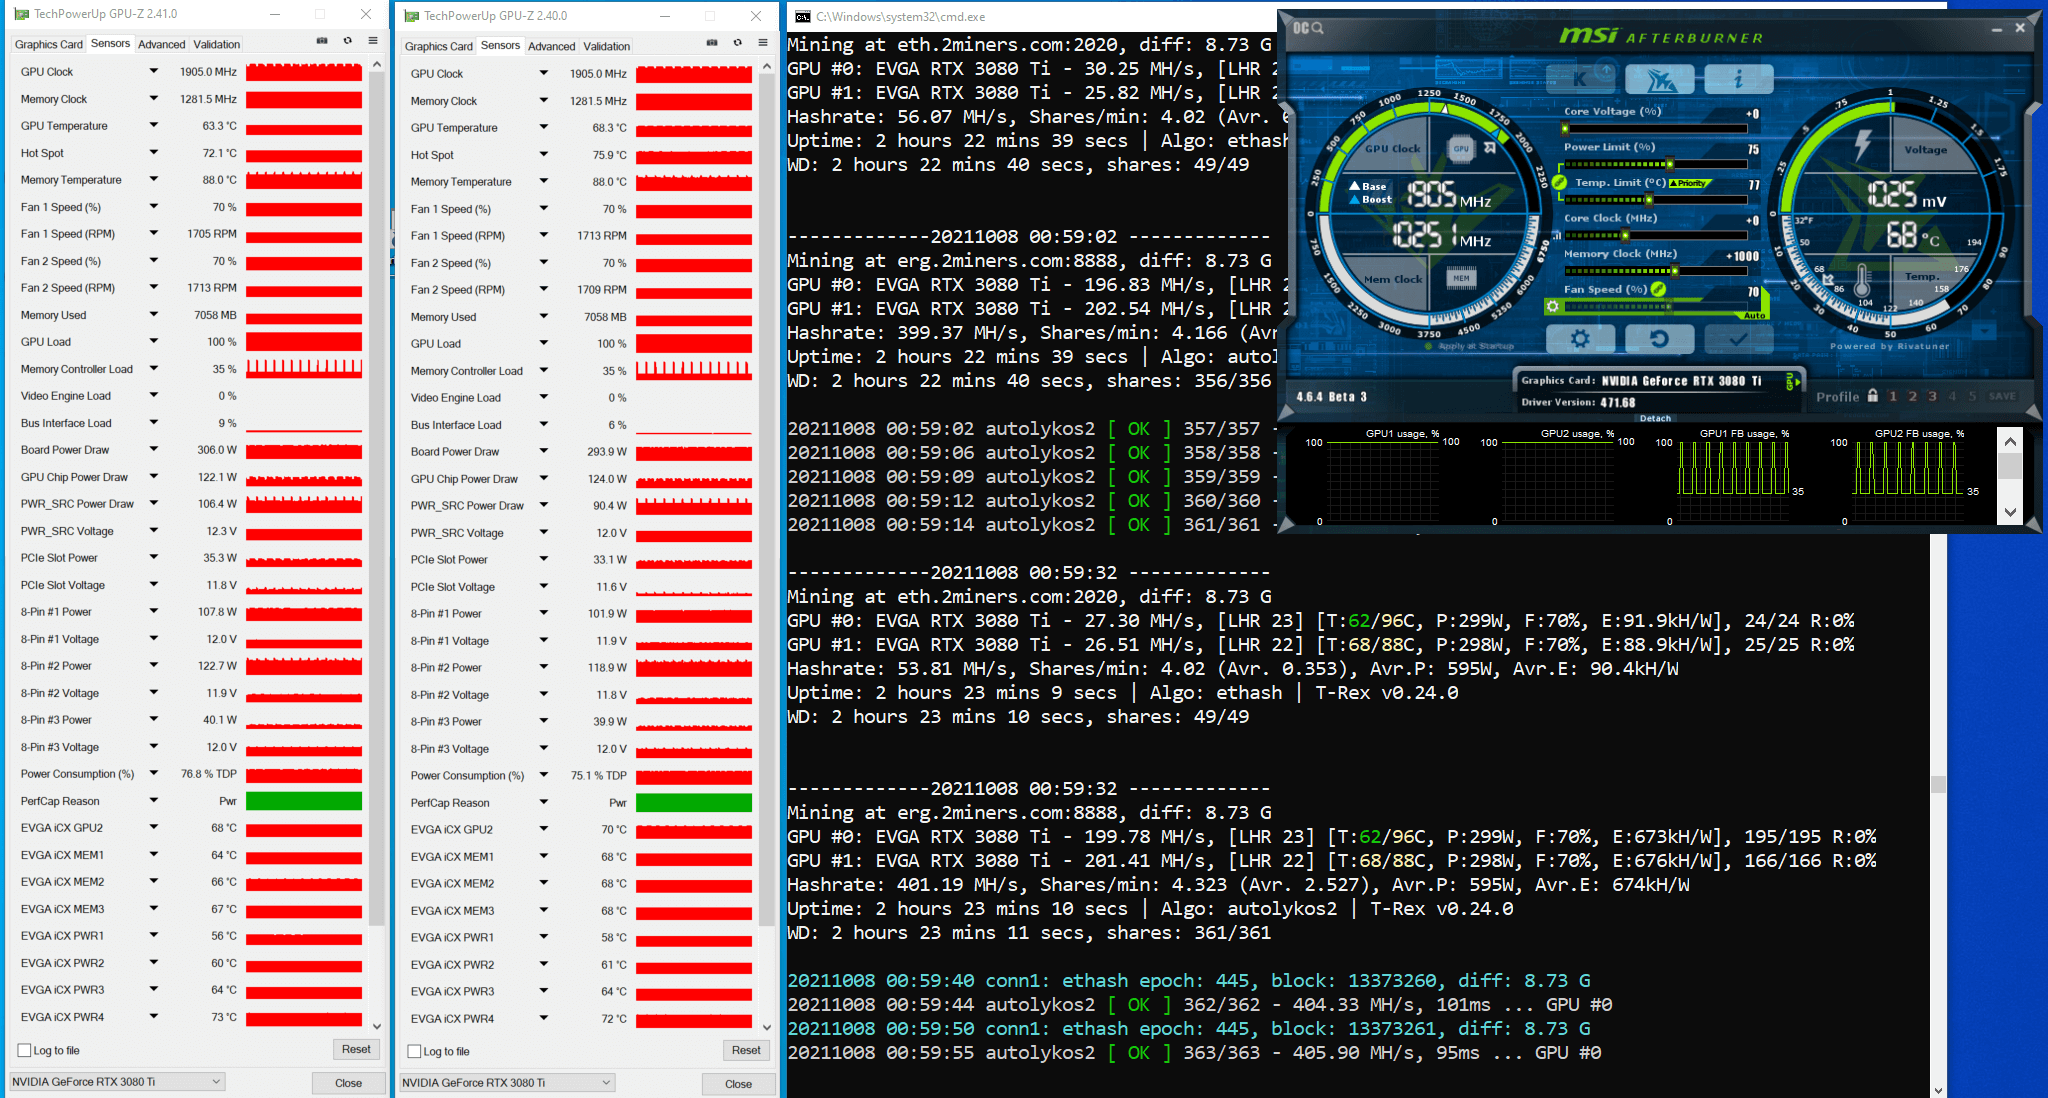
Task: Switch to Advanced tab in left GPU-Z
Action: click(x=161, y=44)
